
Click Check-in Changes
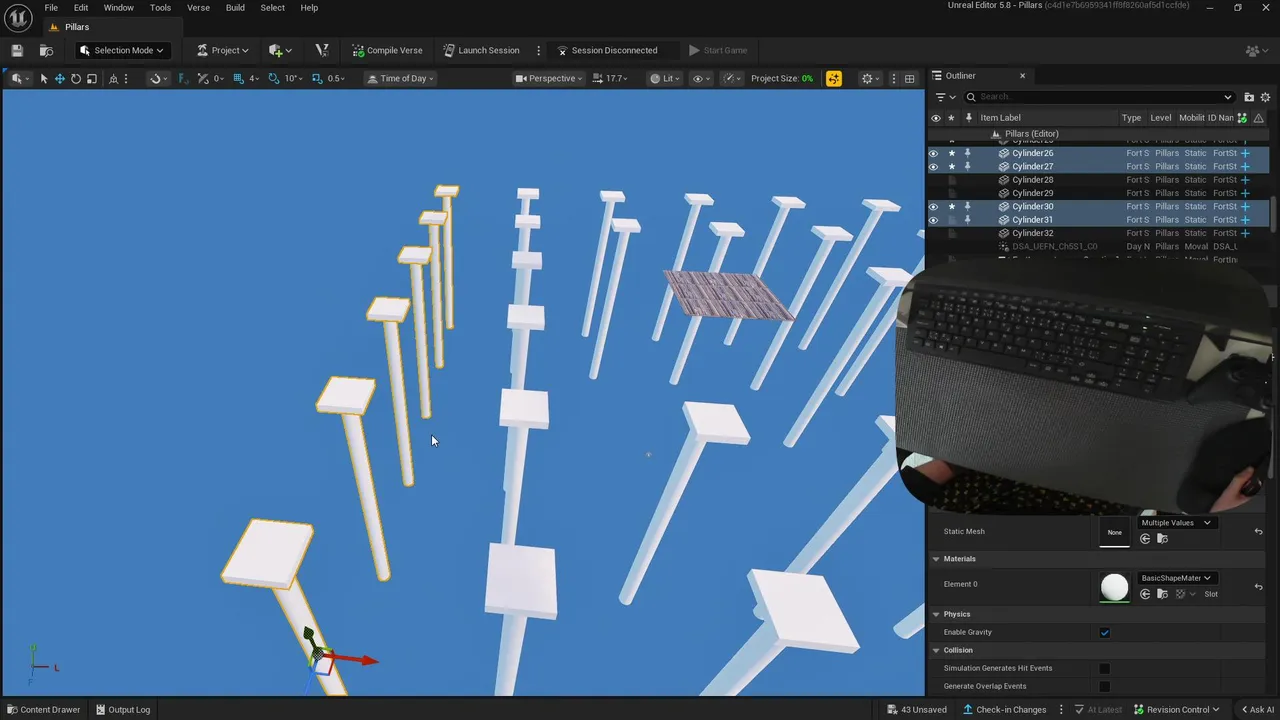pos(1004,710)
